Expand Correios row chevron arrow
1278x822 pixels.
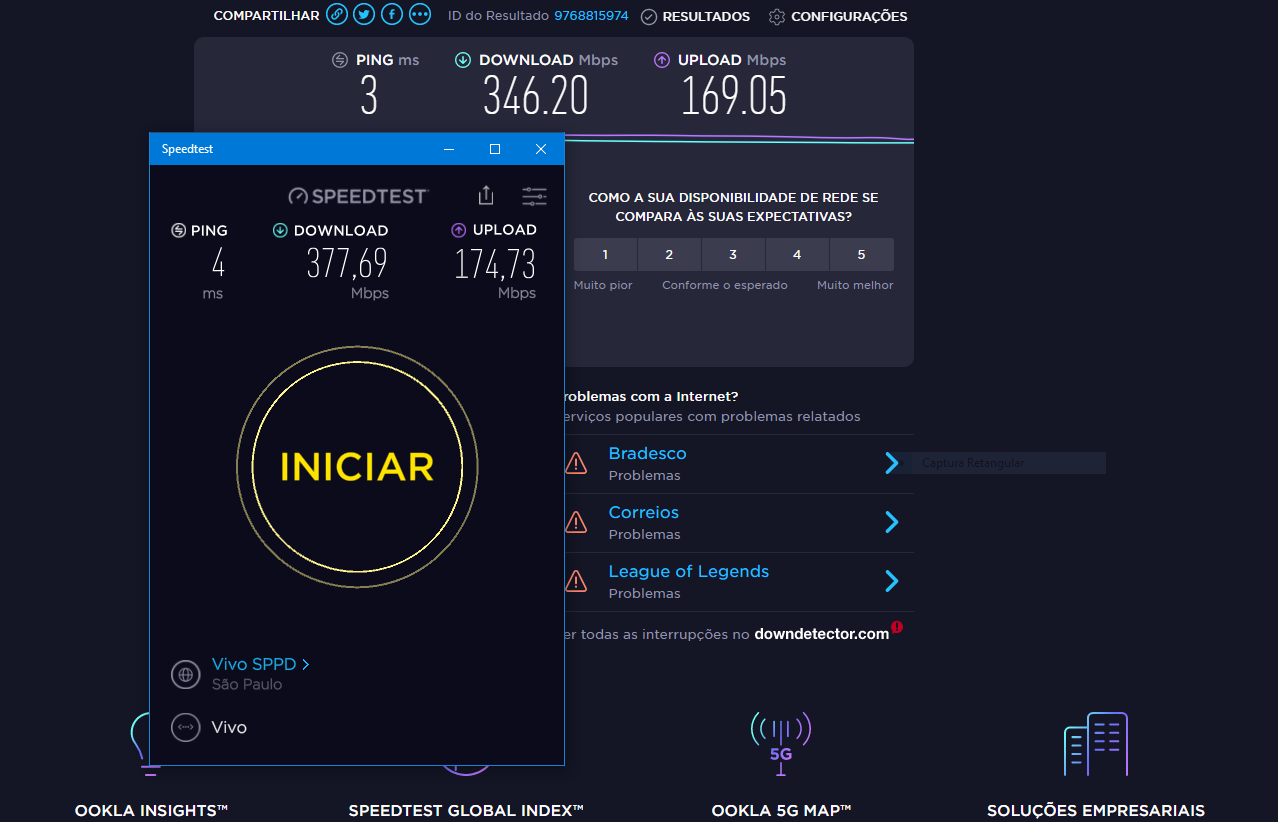coord(892,522)
